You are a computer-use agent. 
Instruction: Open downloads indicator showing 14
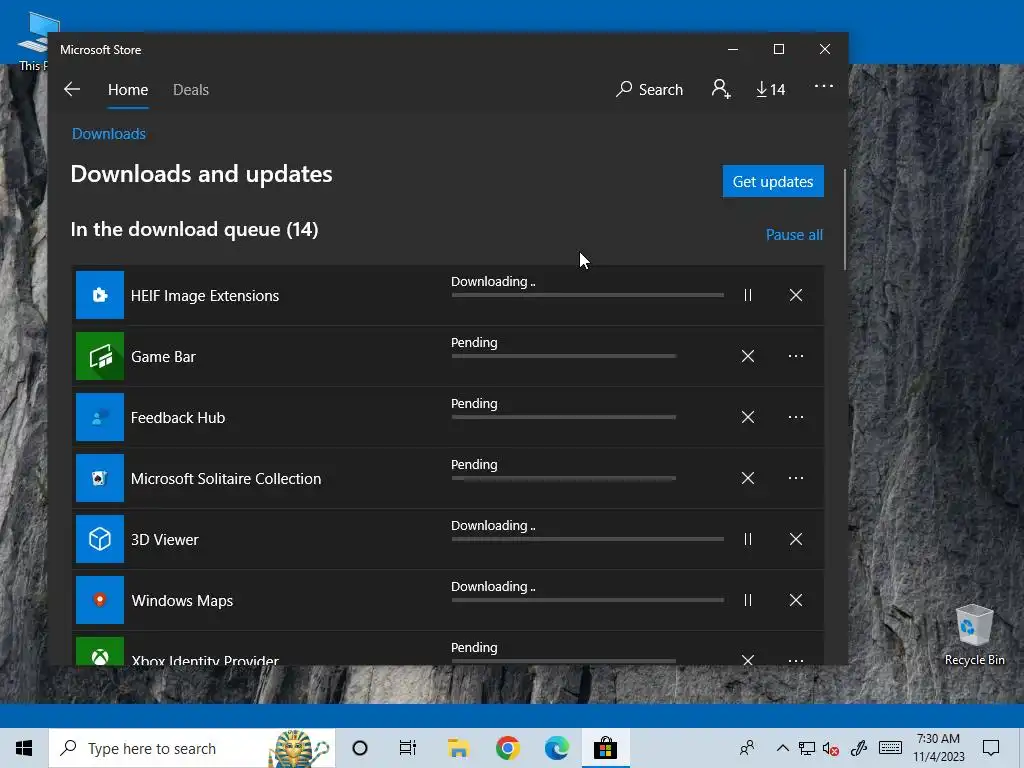[x=771, y=89]
